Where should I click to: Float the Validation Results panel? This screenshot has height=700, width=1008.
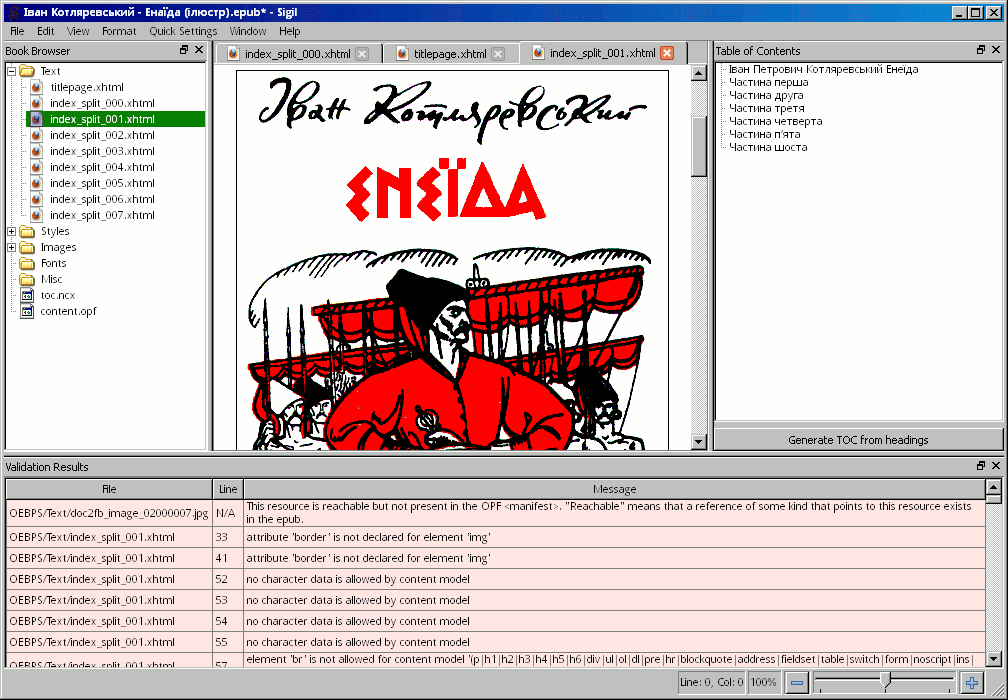(981, 466)
